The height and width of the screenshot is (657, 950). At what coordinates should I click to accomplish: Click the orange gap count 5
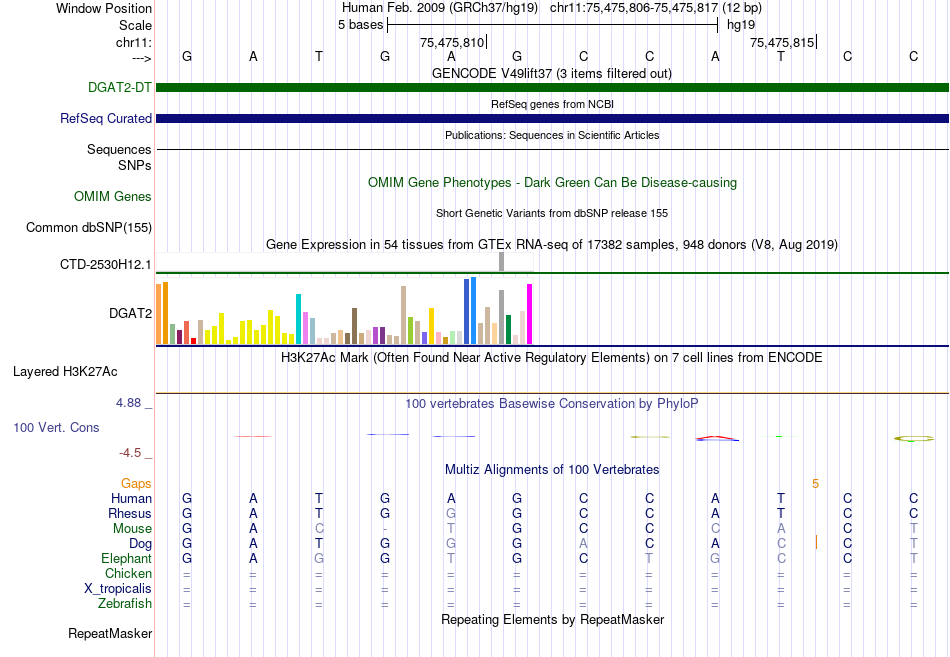tap(815, 484)
